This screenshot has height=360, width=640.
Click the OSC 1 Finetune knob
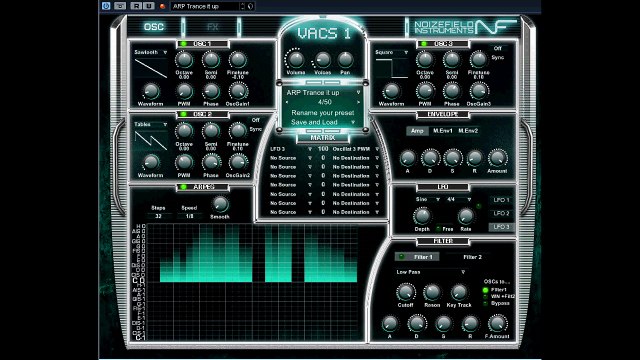coord(238,60)
